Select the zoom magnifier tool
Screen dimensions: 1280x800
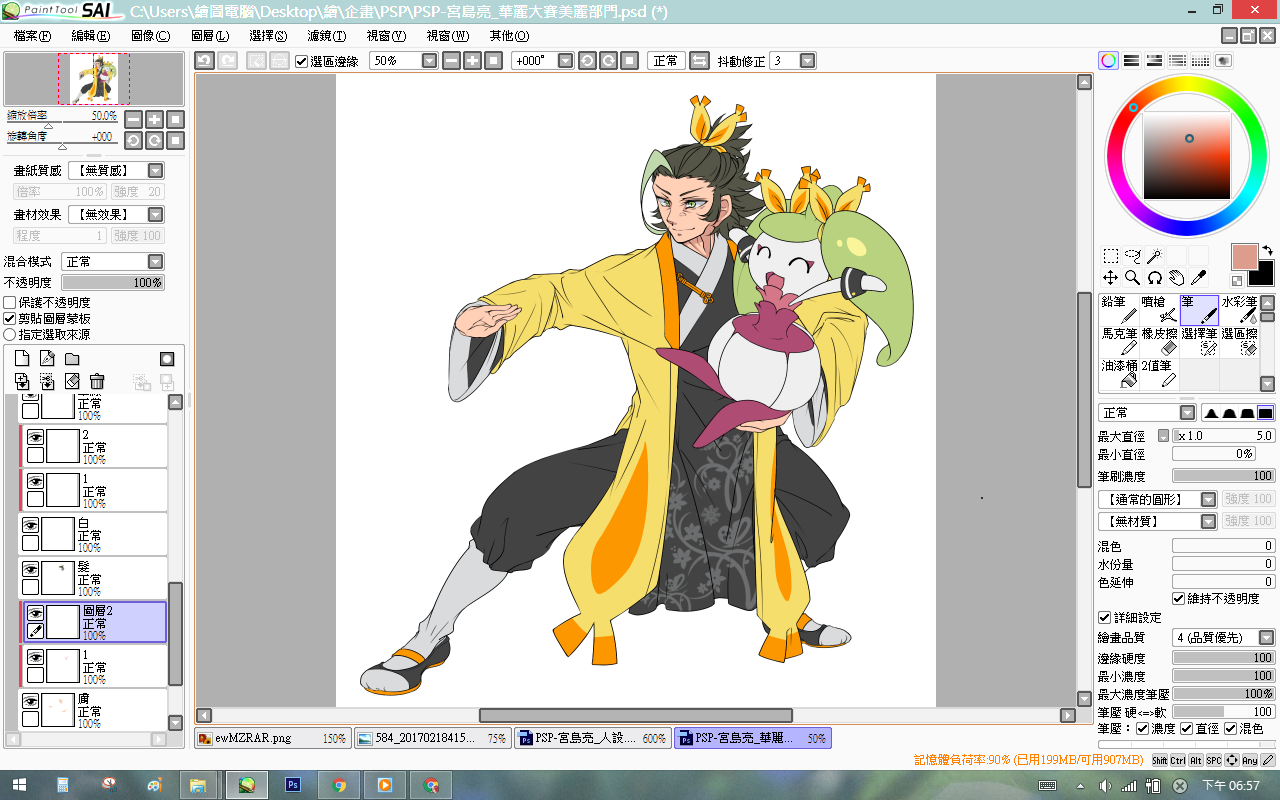1132,278
